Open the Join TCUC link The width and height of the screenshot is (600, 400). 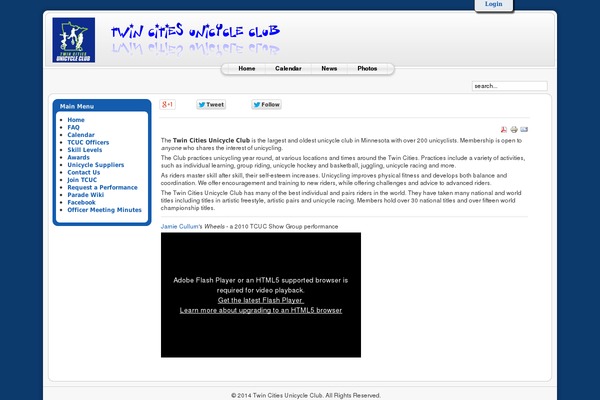[x=82, y=180]
